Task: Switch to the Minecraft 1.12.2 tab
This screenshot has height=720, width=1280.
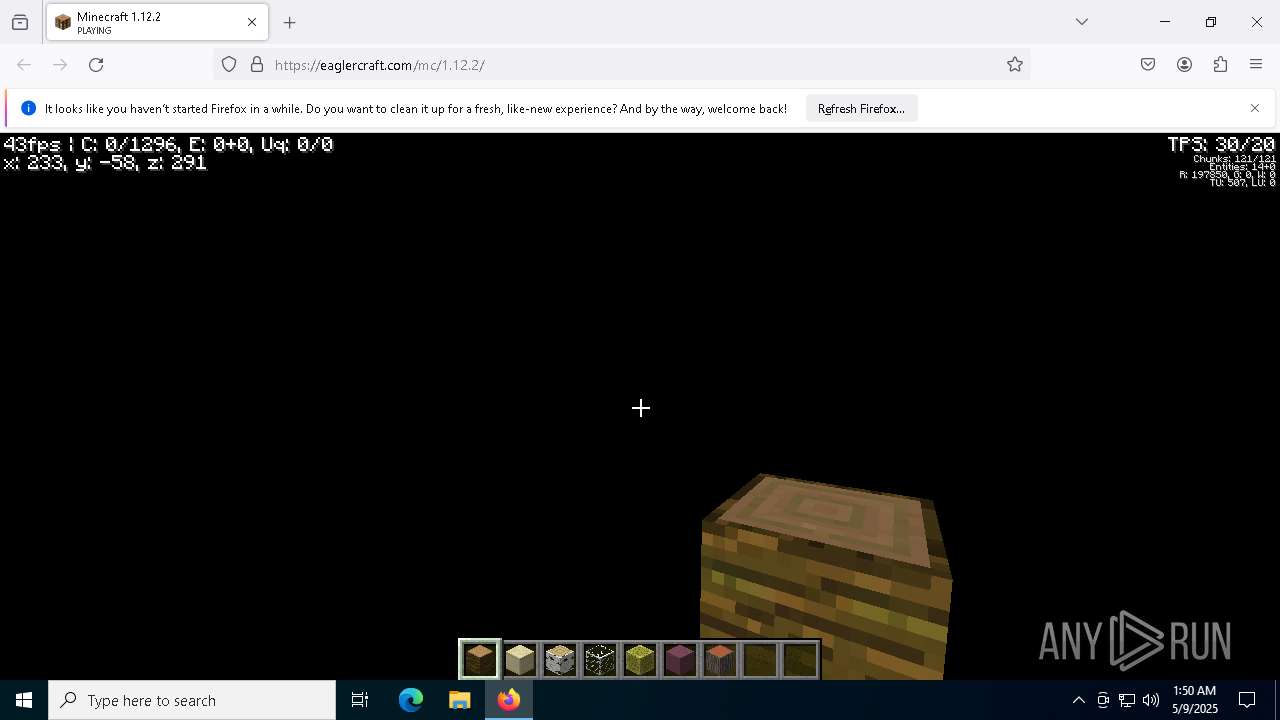Action: pyautogui.click(x=157, y=23)
